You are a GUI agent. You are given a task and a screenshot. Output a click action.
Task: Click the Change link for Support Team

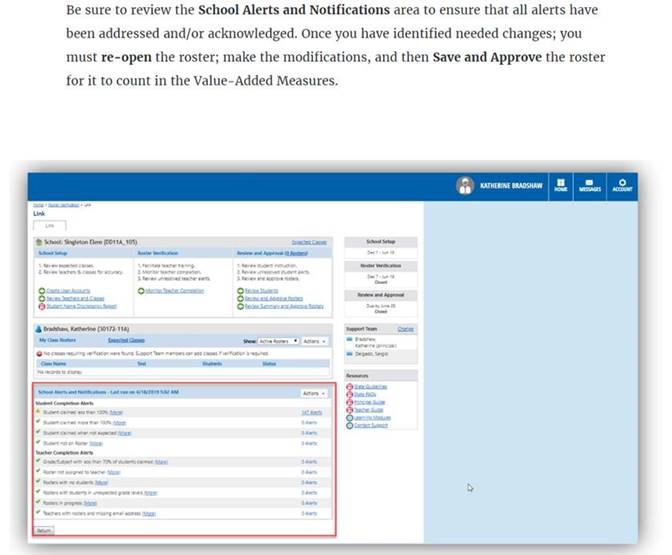point(406,329)
